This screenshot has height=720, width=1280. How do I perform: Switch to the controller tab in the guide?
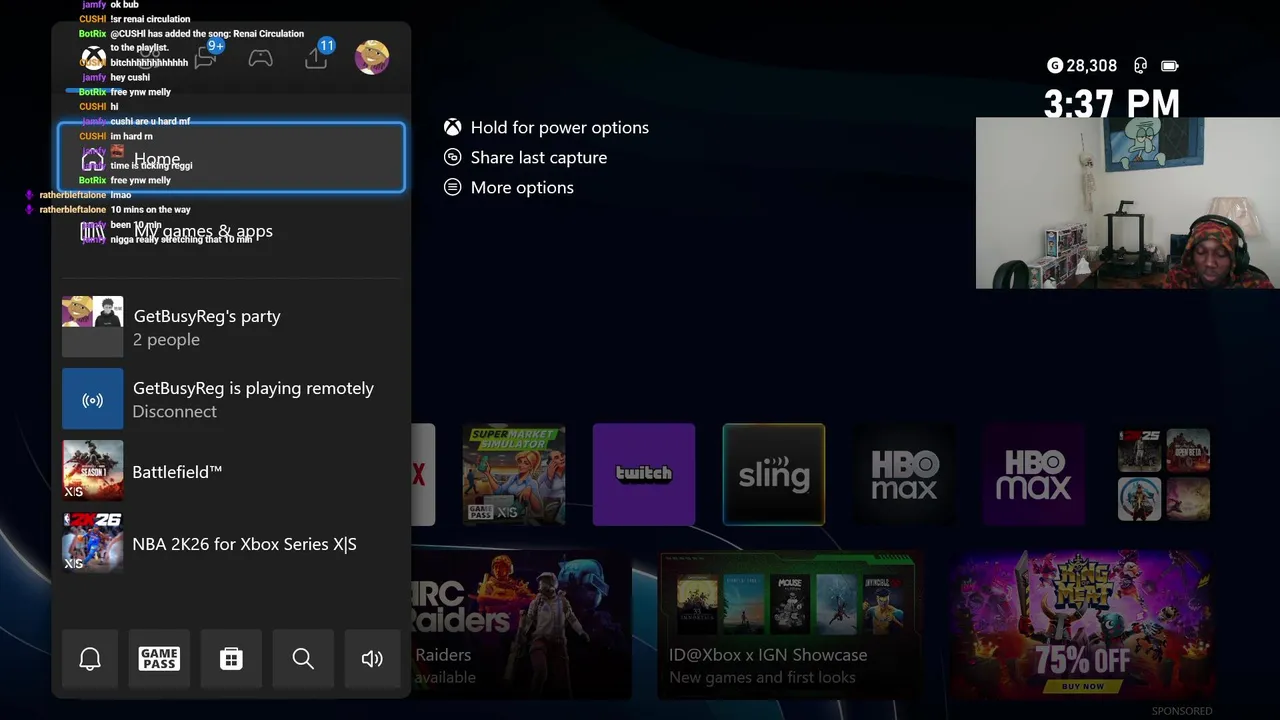(260, 58)
